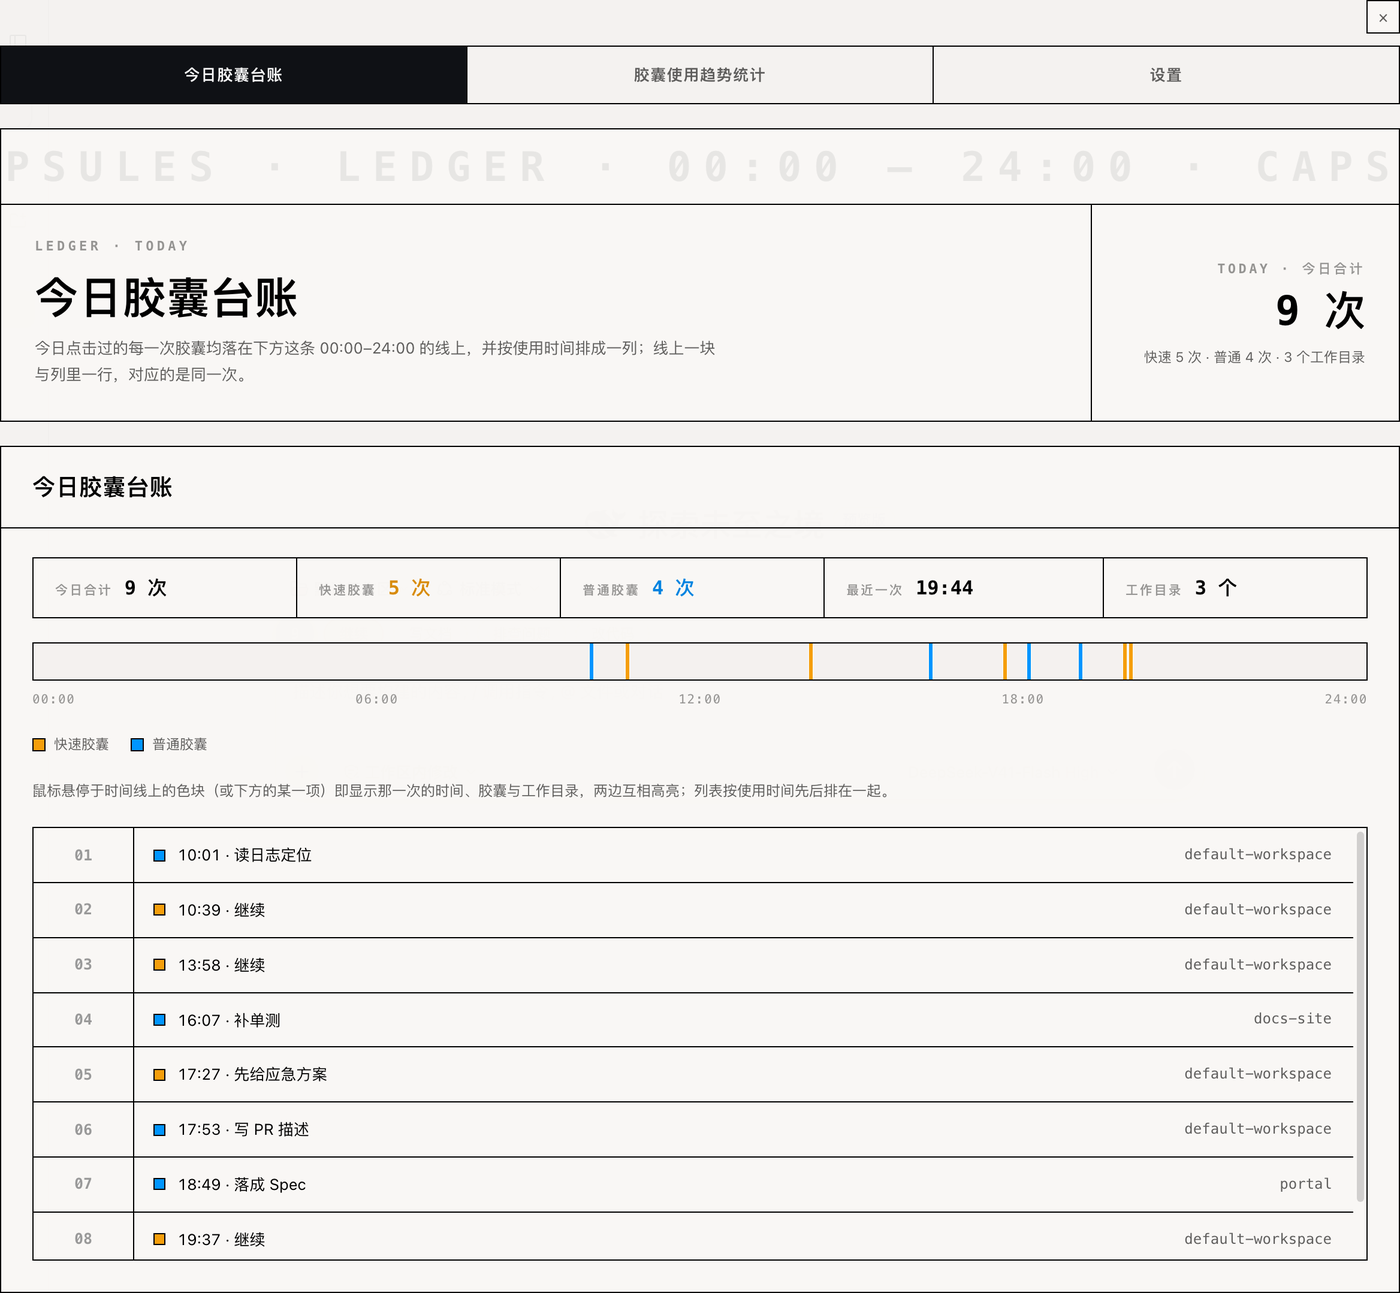Click the blue square in the 17:53 row

coord(159,1130)
